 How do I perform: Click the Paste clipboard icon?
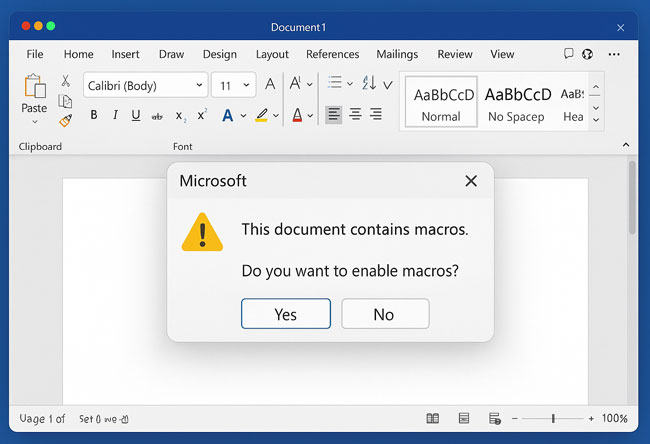(x=35, y=86)
